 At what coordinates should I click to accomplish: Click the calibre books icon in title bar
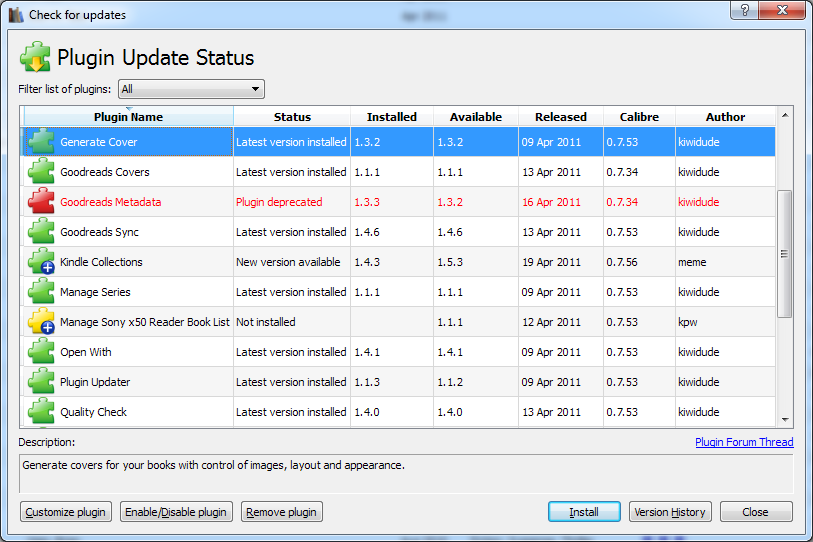(x=16, y=15)
